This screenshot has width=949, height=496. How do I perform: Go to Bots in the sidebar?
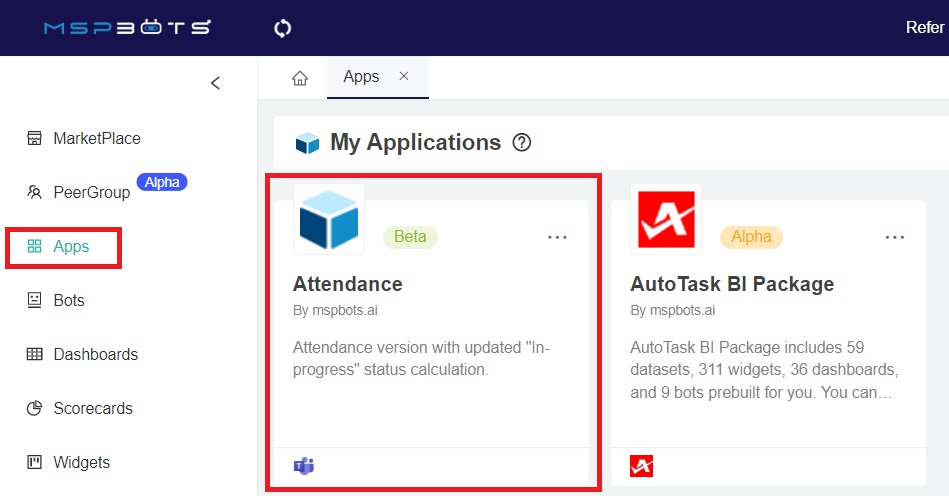point(68,300)
